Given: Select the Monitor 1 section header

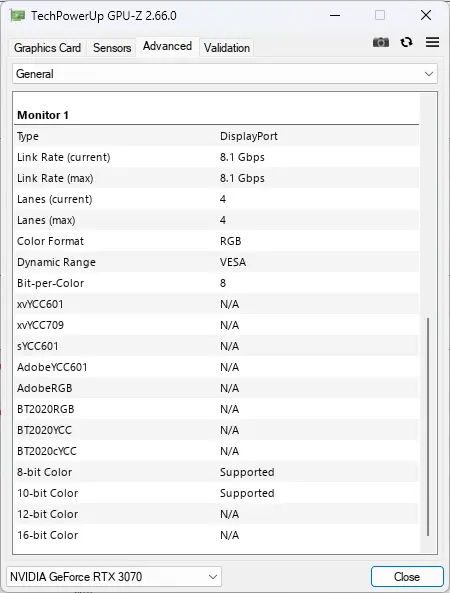Looking at the screenshot, I should 217,115.
